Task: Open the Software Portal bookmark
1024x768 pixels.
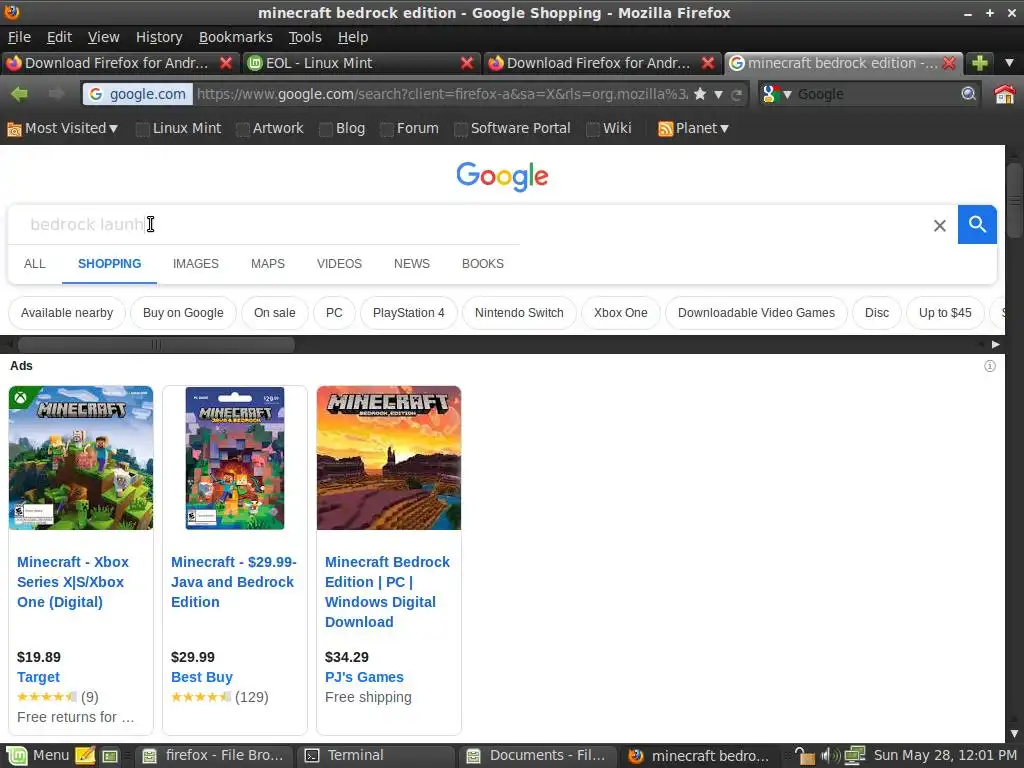Action: tap(513, 129)
